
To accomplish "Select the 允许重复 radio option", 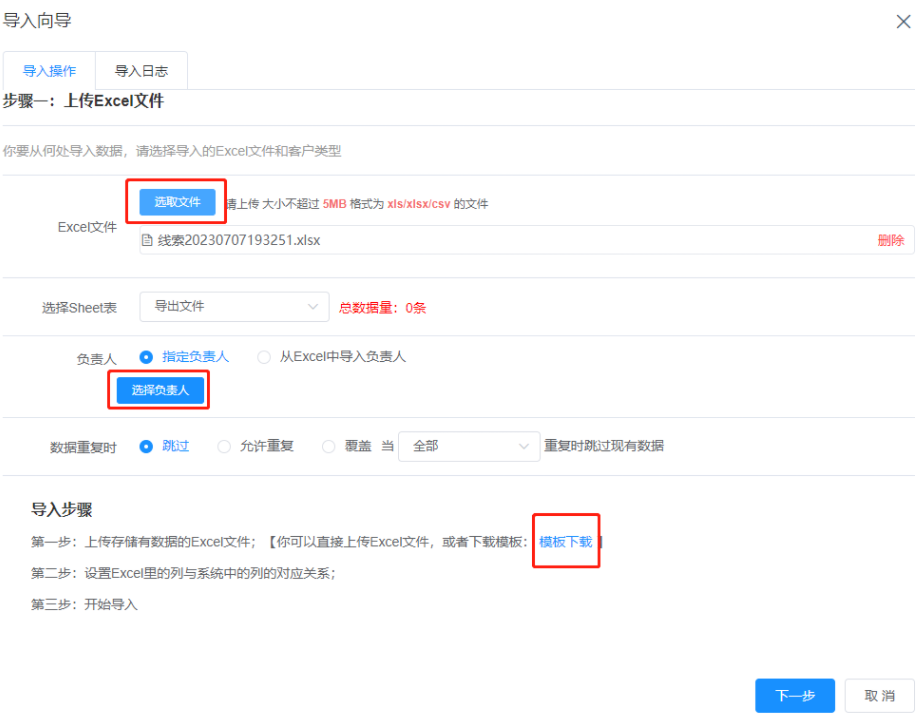I will coord(224,446).
